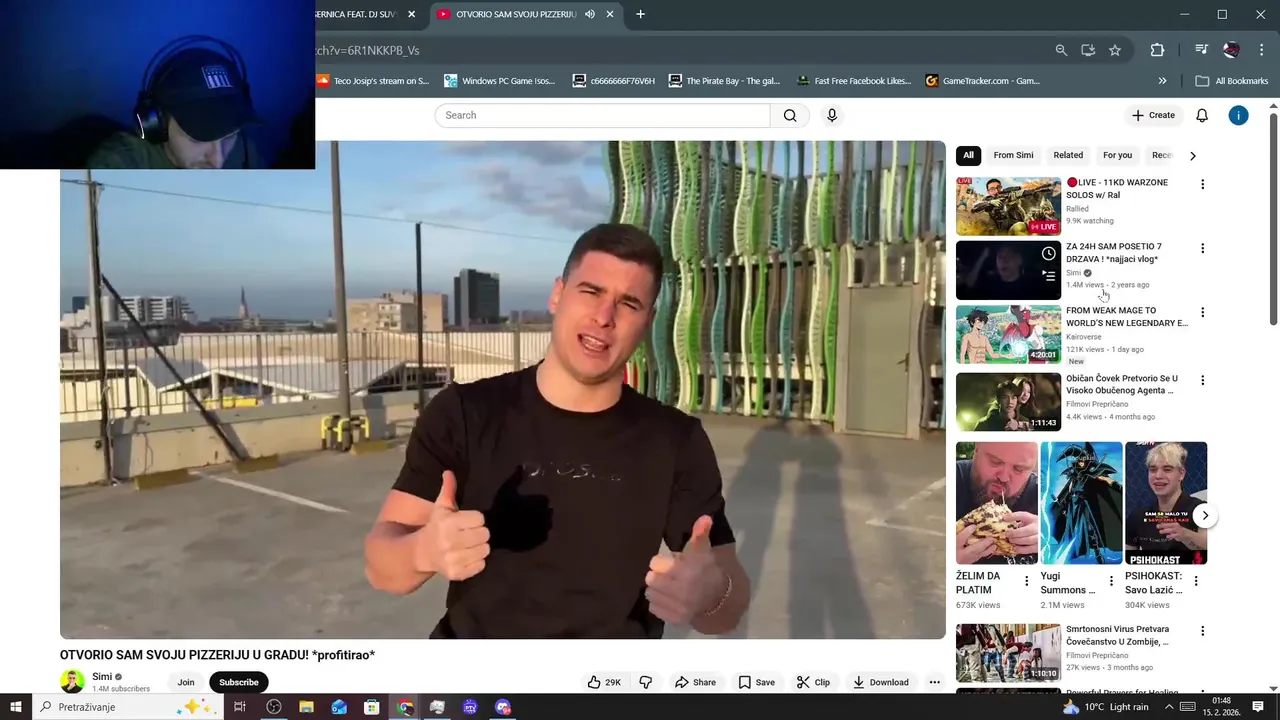Screen dimensions: 1280x720
Task: Download the video
Action: point(881,682)
